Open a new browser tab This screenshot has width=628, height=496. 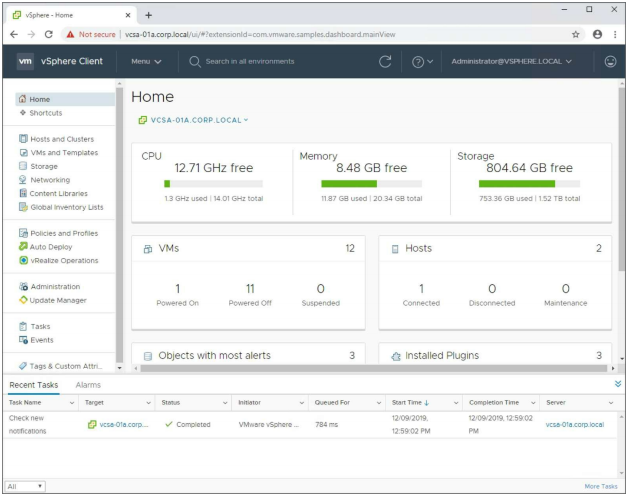pos(149,15)
